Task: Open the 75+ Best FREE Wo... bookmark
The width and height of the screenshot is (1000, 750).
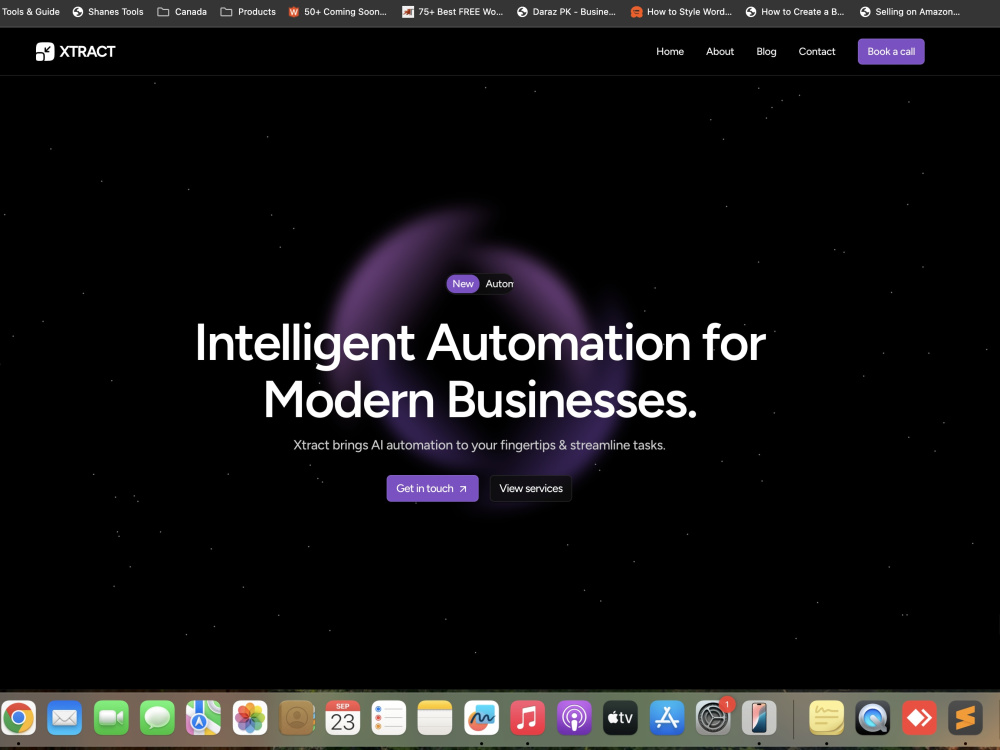Action: pos(452,11)
